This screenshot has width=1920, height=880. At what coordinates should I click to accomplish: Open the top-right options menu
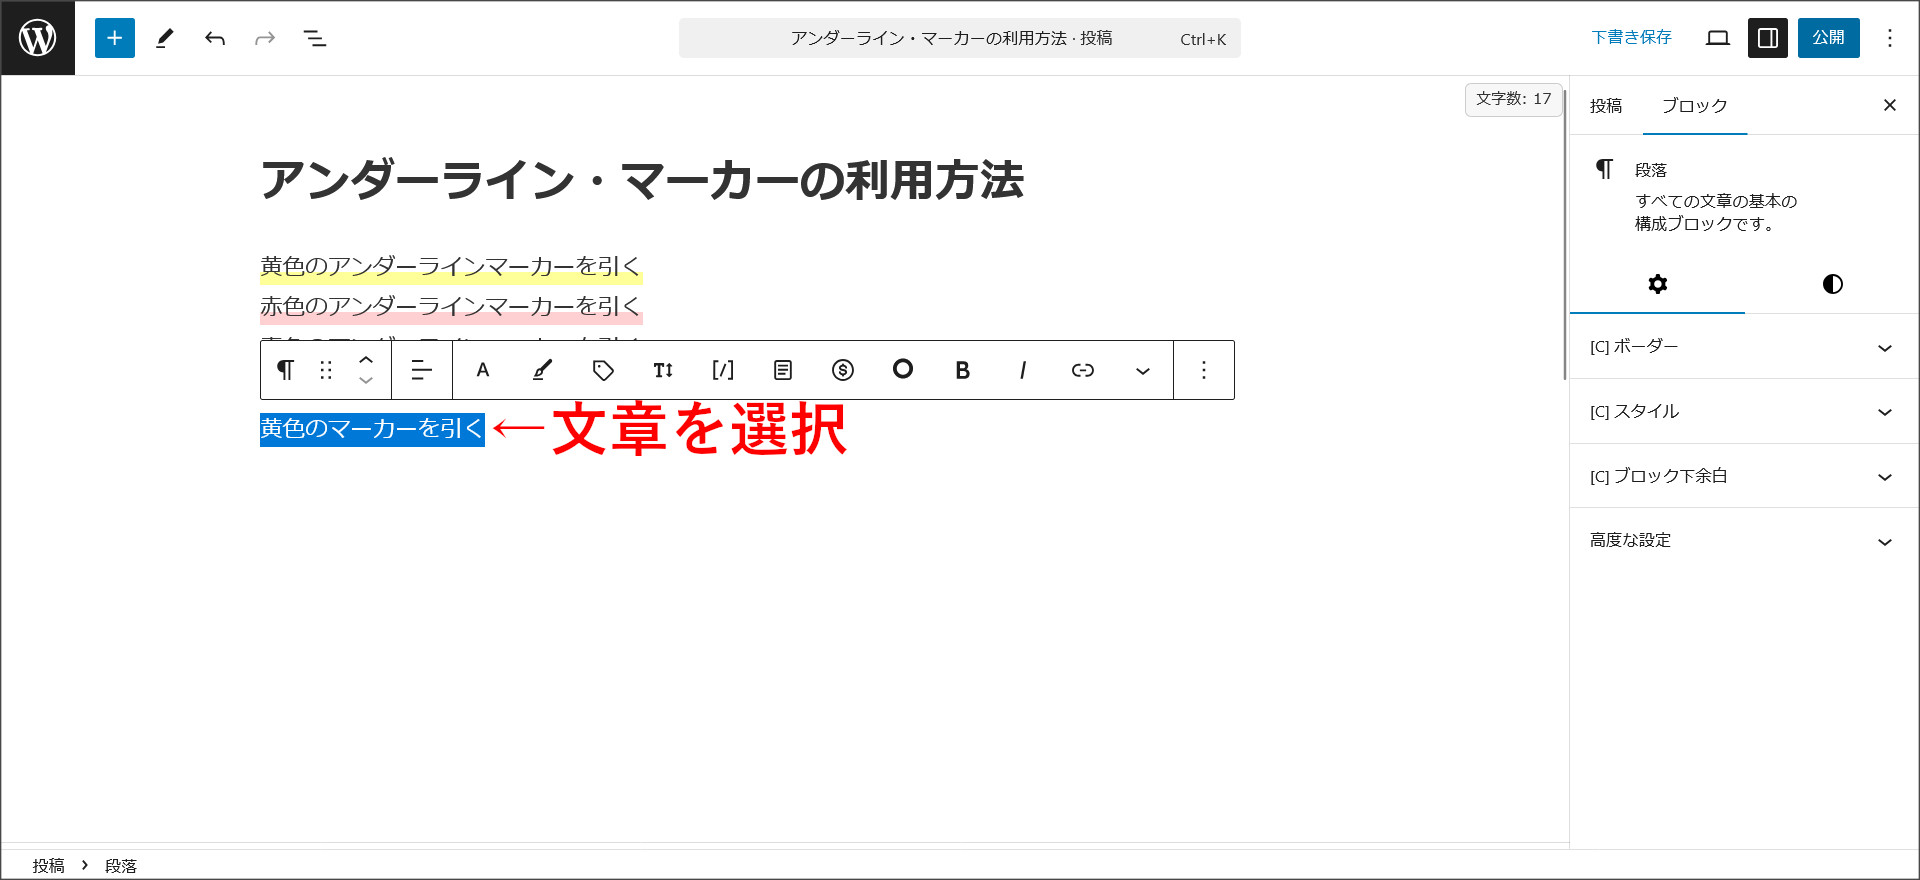coord(1890,38)
